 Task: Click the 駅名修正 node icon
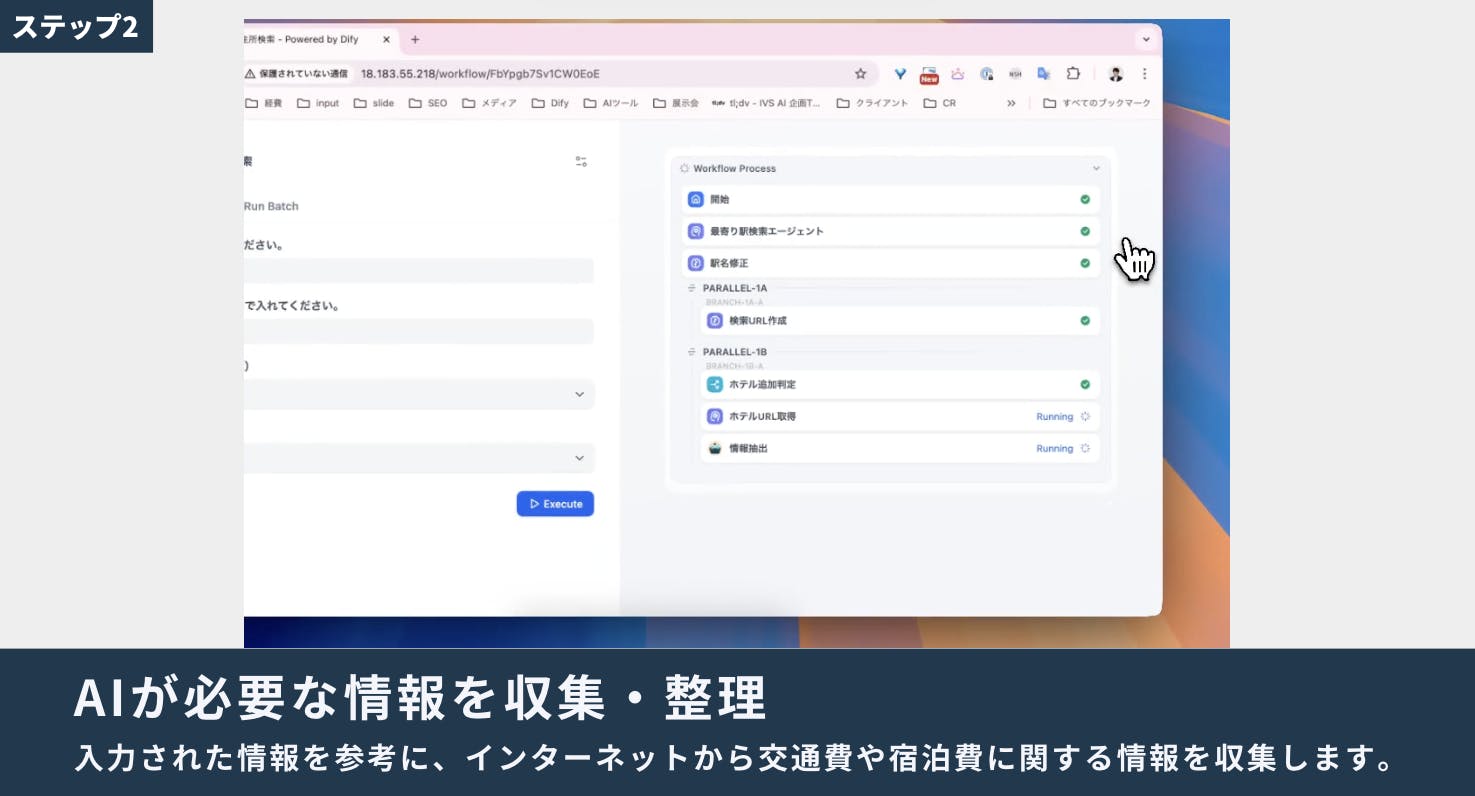[696, 264]
